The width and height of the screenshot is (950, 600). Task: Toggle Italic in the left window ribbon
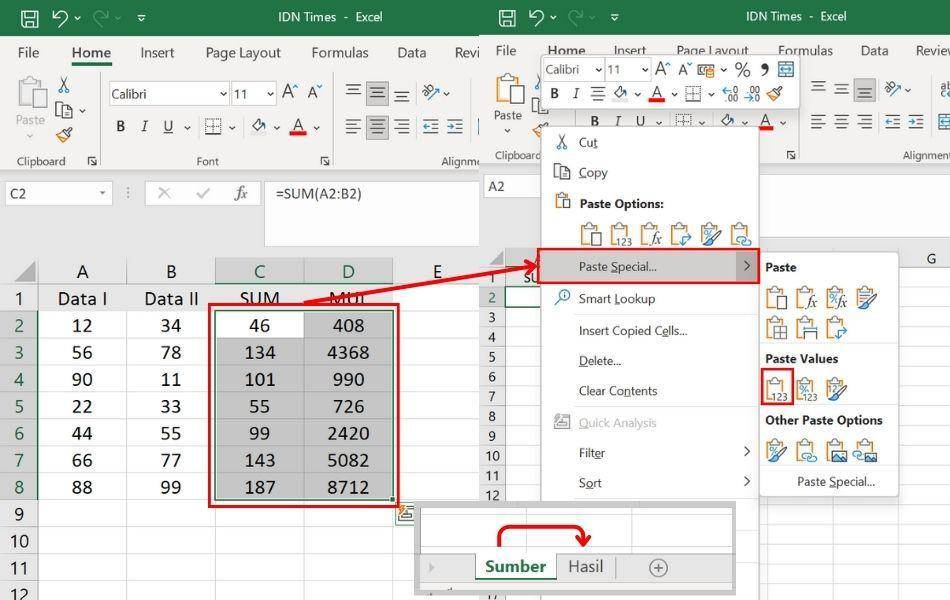point(144,126)
